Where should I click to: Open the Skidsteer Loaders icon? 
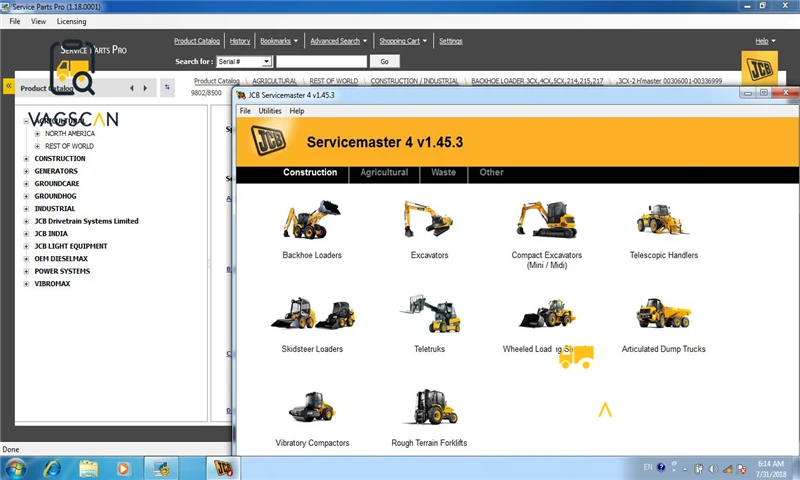311,316
